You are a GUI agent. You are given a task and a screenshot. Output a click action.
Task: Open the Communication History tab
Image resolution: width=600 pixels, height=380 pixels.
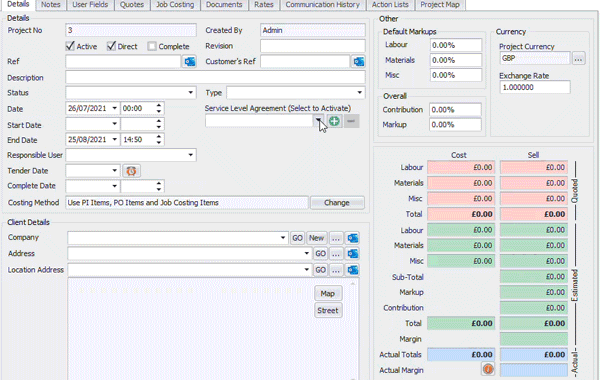click(x=323, y=5)
